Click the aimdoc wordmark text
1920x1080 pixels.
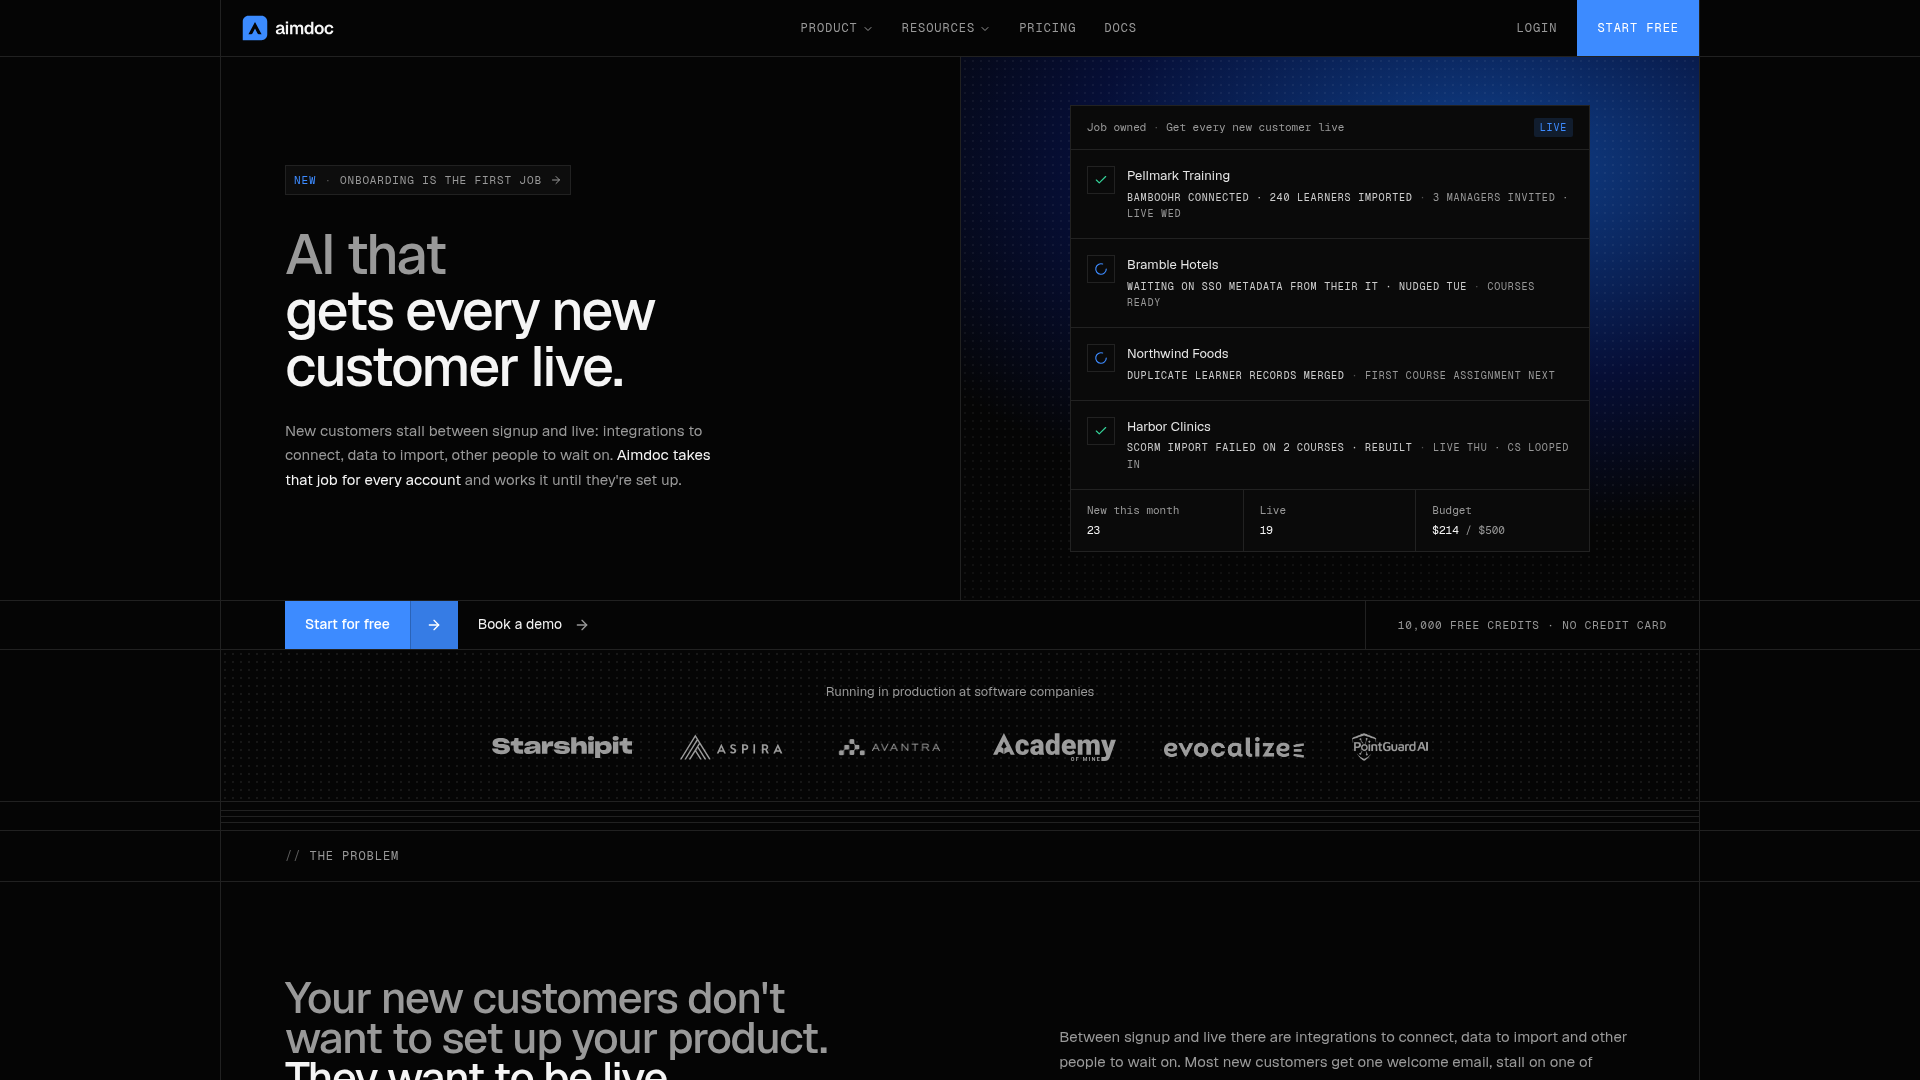(x=304, y=28)
